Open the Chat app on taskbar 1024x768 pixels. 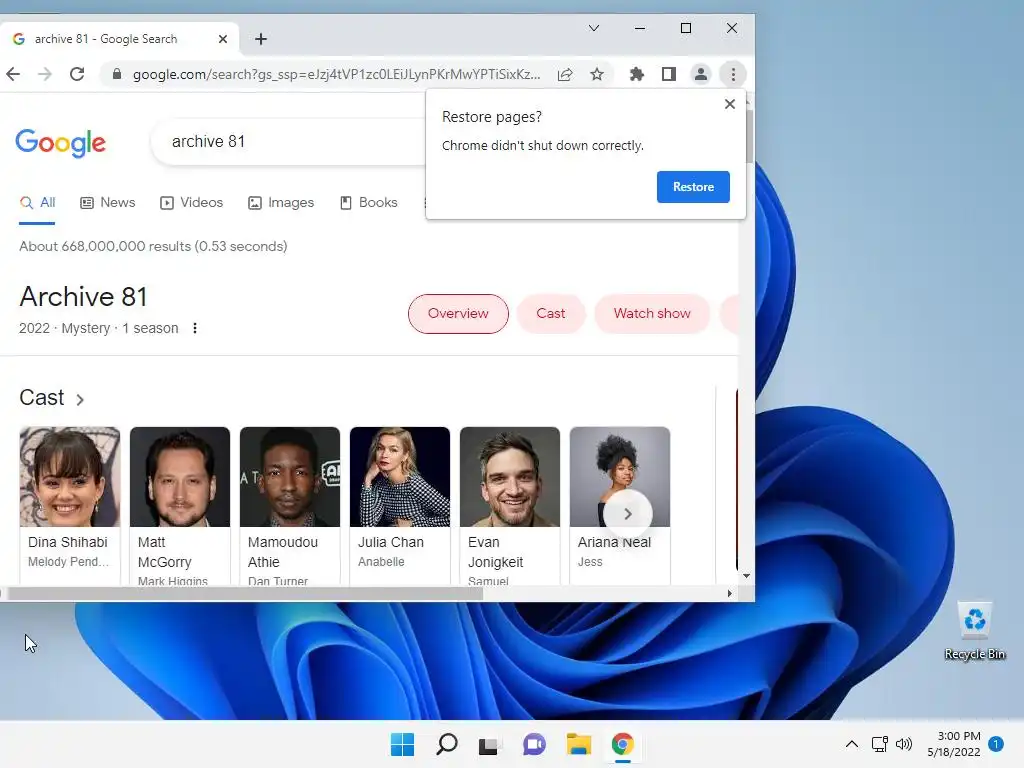point(534,744)
